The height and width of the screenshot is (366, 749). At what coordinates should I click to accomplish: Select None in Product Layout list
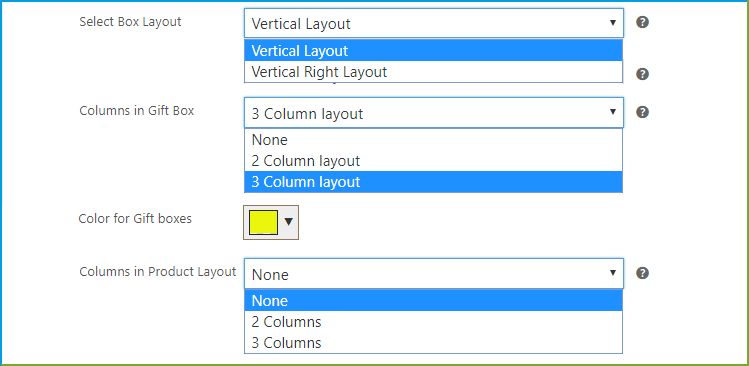[x=433, y=301]
